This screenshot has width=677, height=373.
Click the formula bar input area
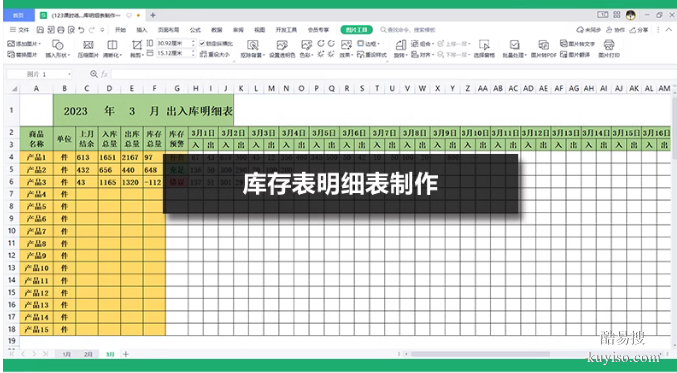pos(391,74)
